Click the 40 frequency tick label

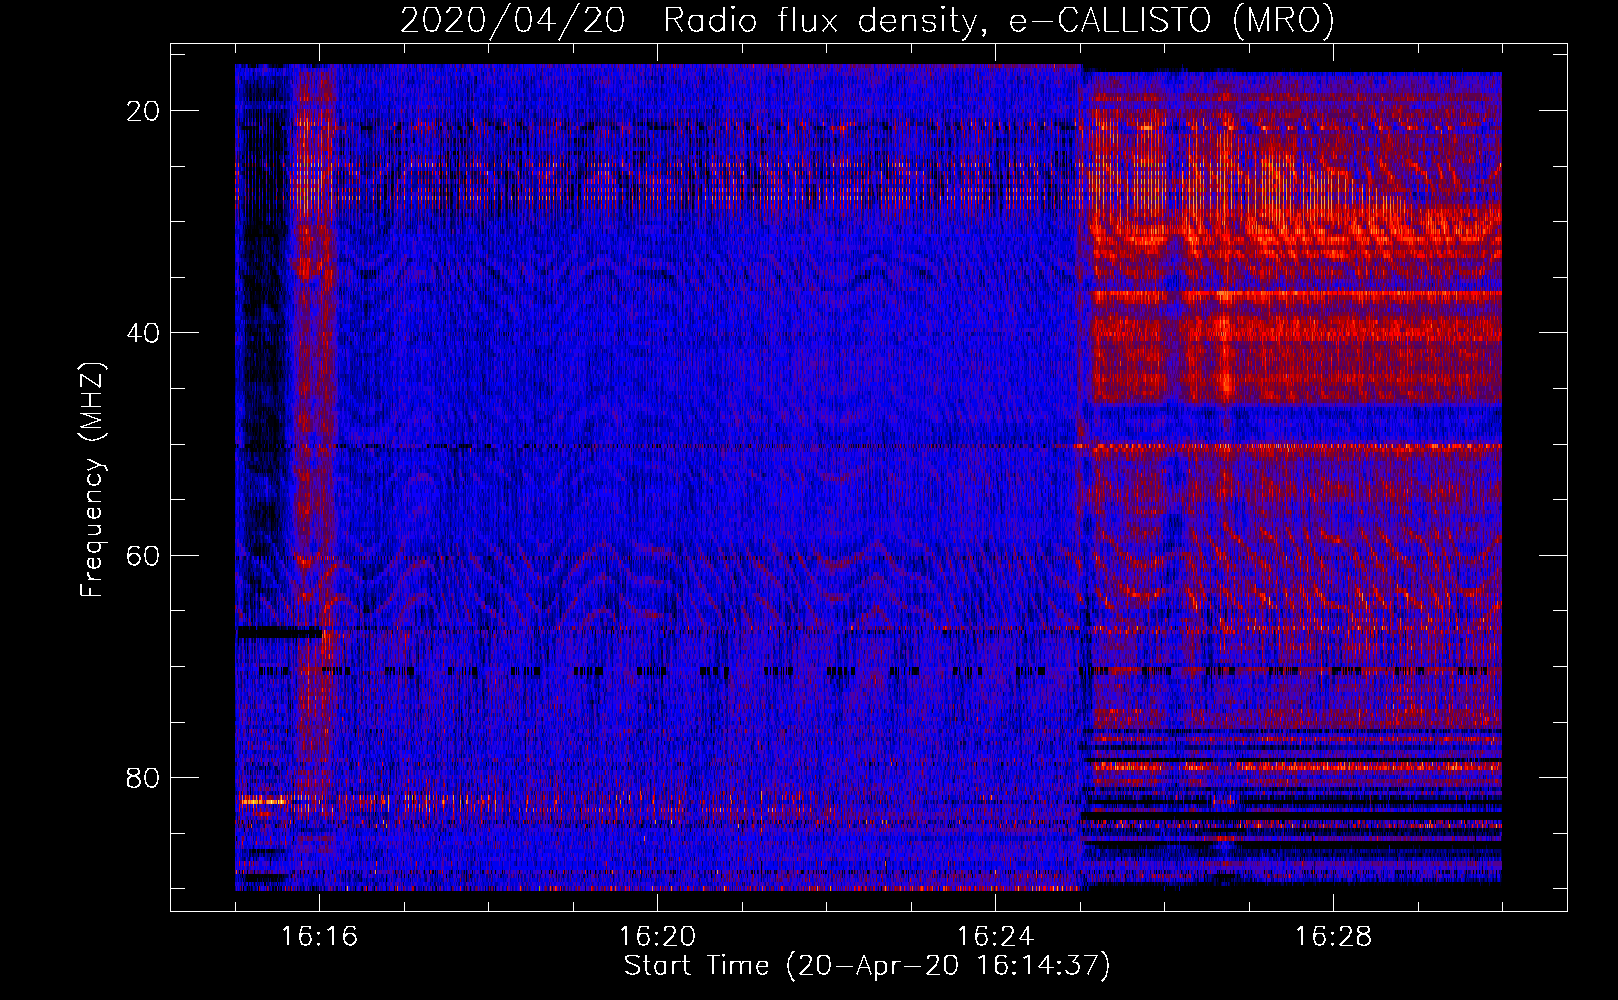coord(143,333)
